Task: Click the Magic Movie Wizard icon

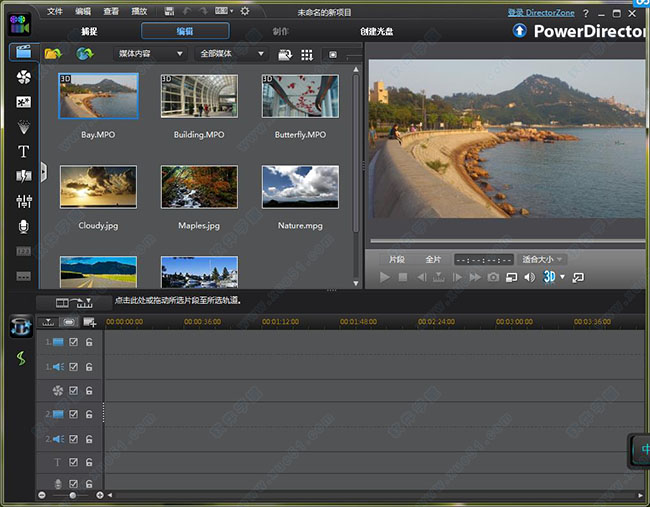Action: pyautogui.click(x=21, y=326)
